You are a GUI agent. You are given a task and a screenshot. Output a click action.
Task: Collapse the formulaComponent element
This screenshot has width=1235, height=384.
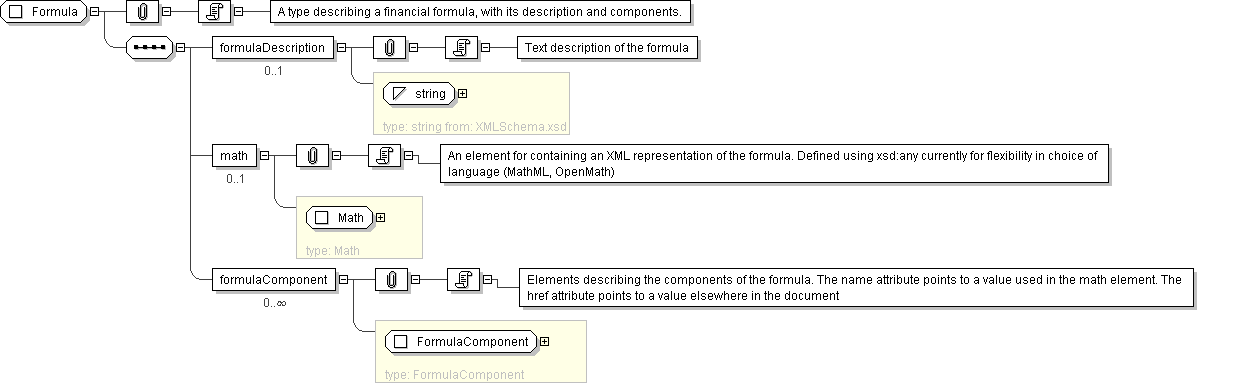point(343,280)
